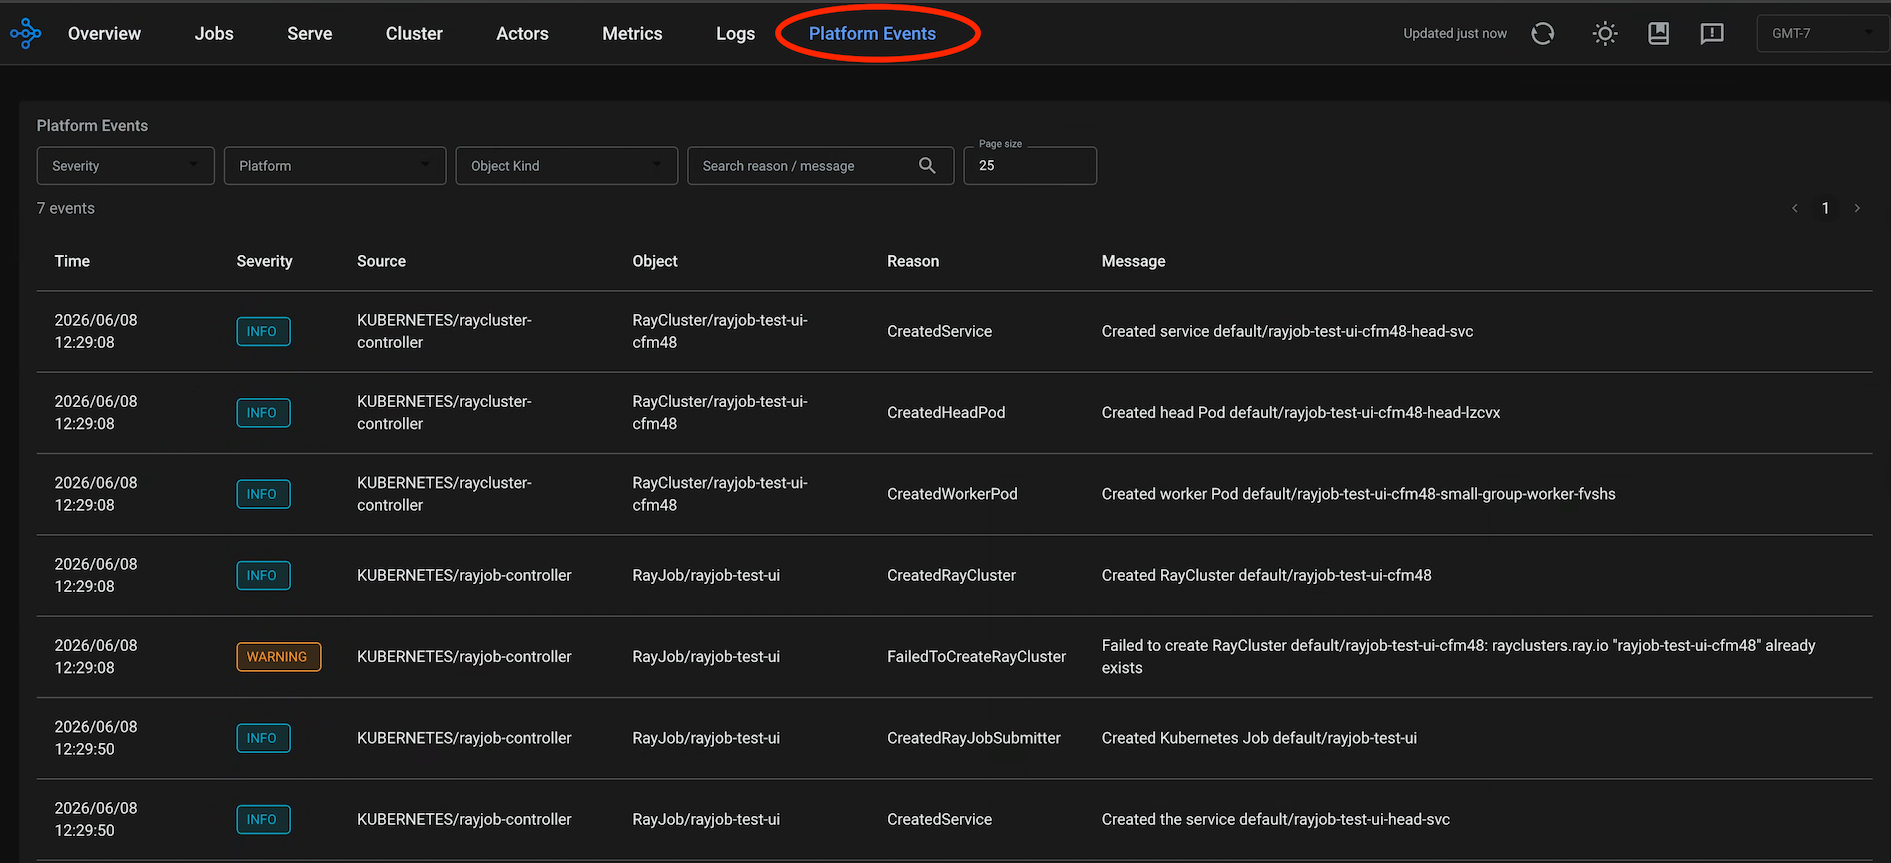Click the Ray logo icon
The width and height of the screenshot is (1891, 863).
pos(25,33)
